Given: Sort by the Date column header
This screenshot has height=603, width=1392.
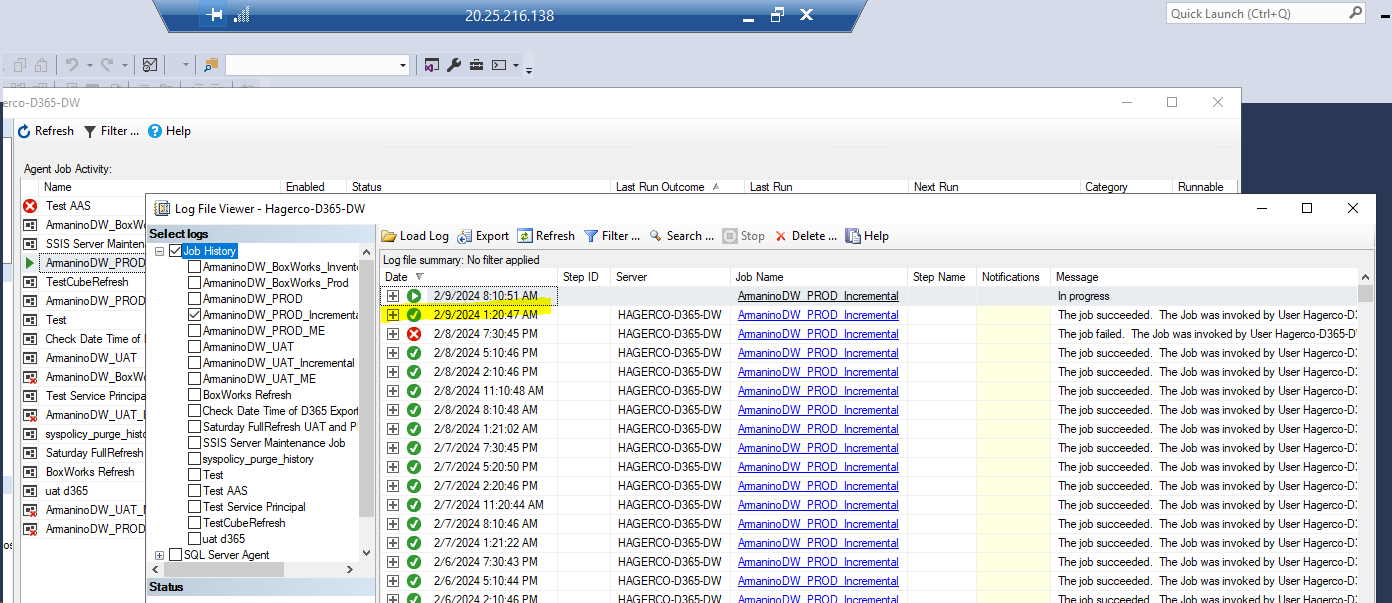Looking at the screenshot, I should tap(469, 277).
